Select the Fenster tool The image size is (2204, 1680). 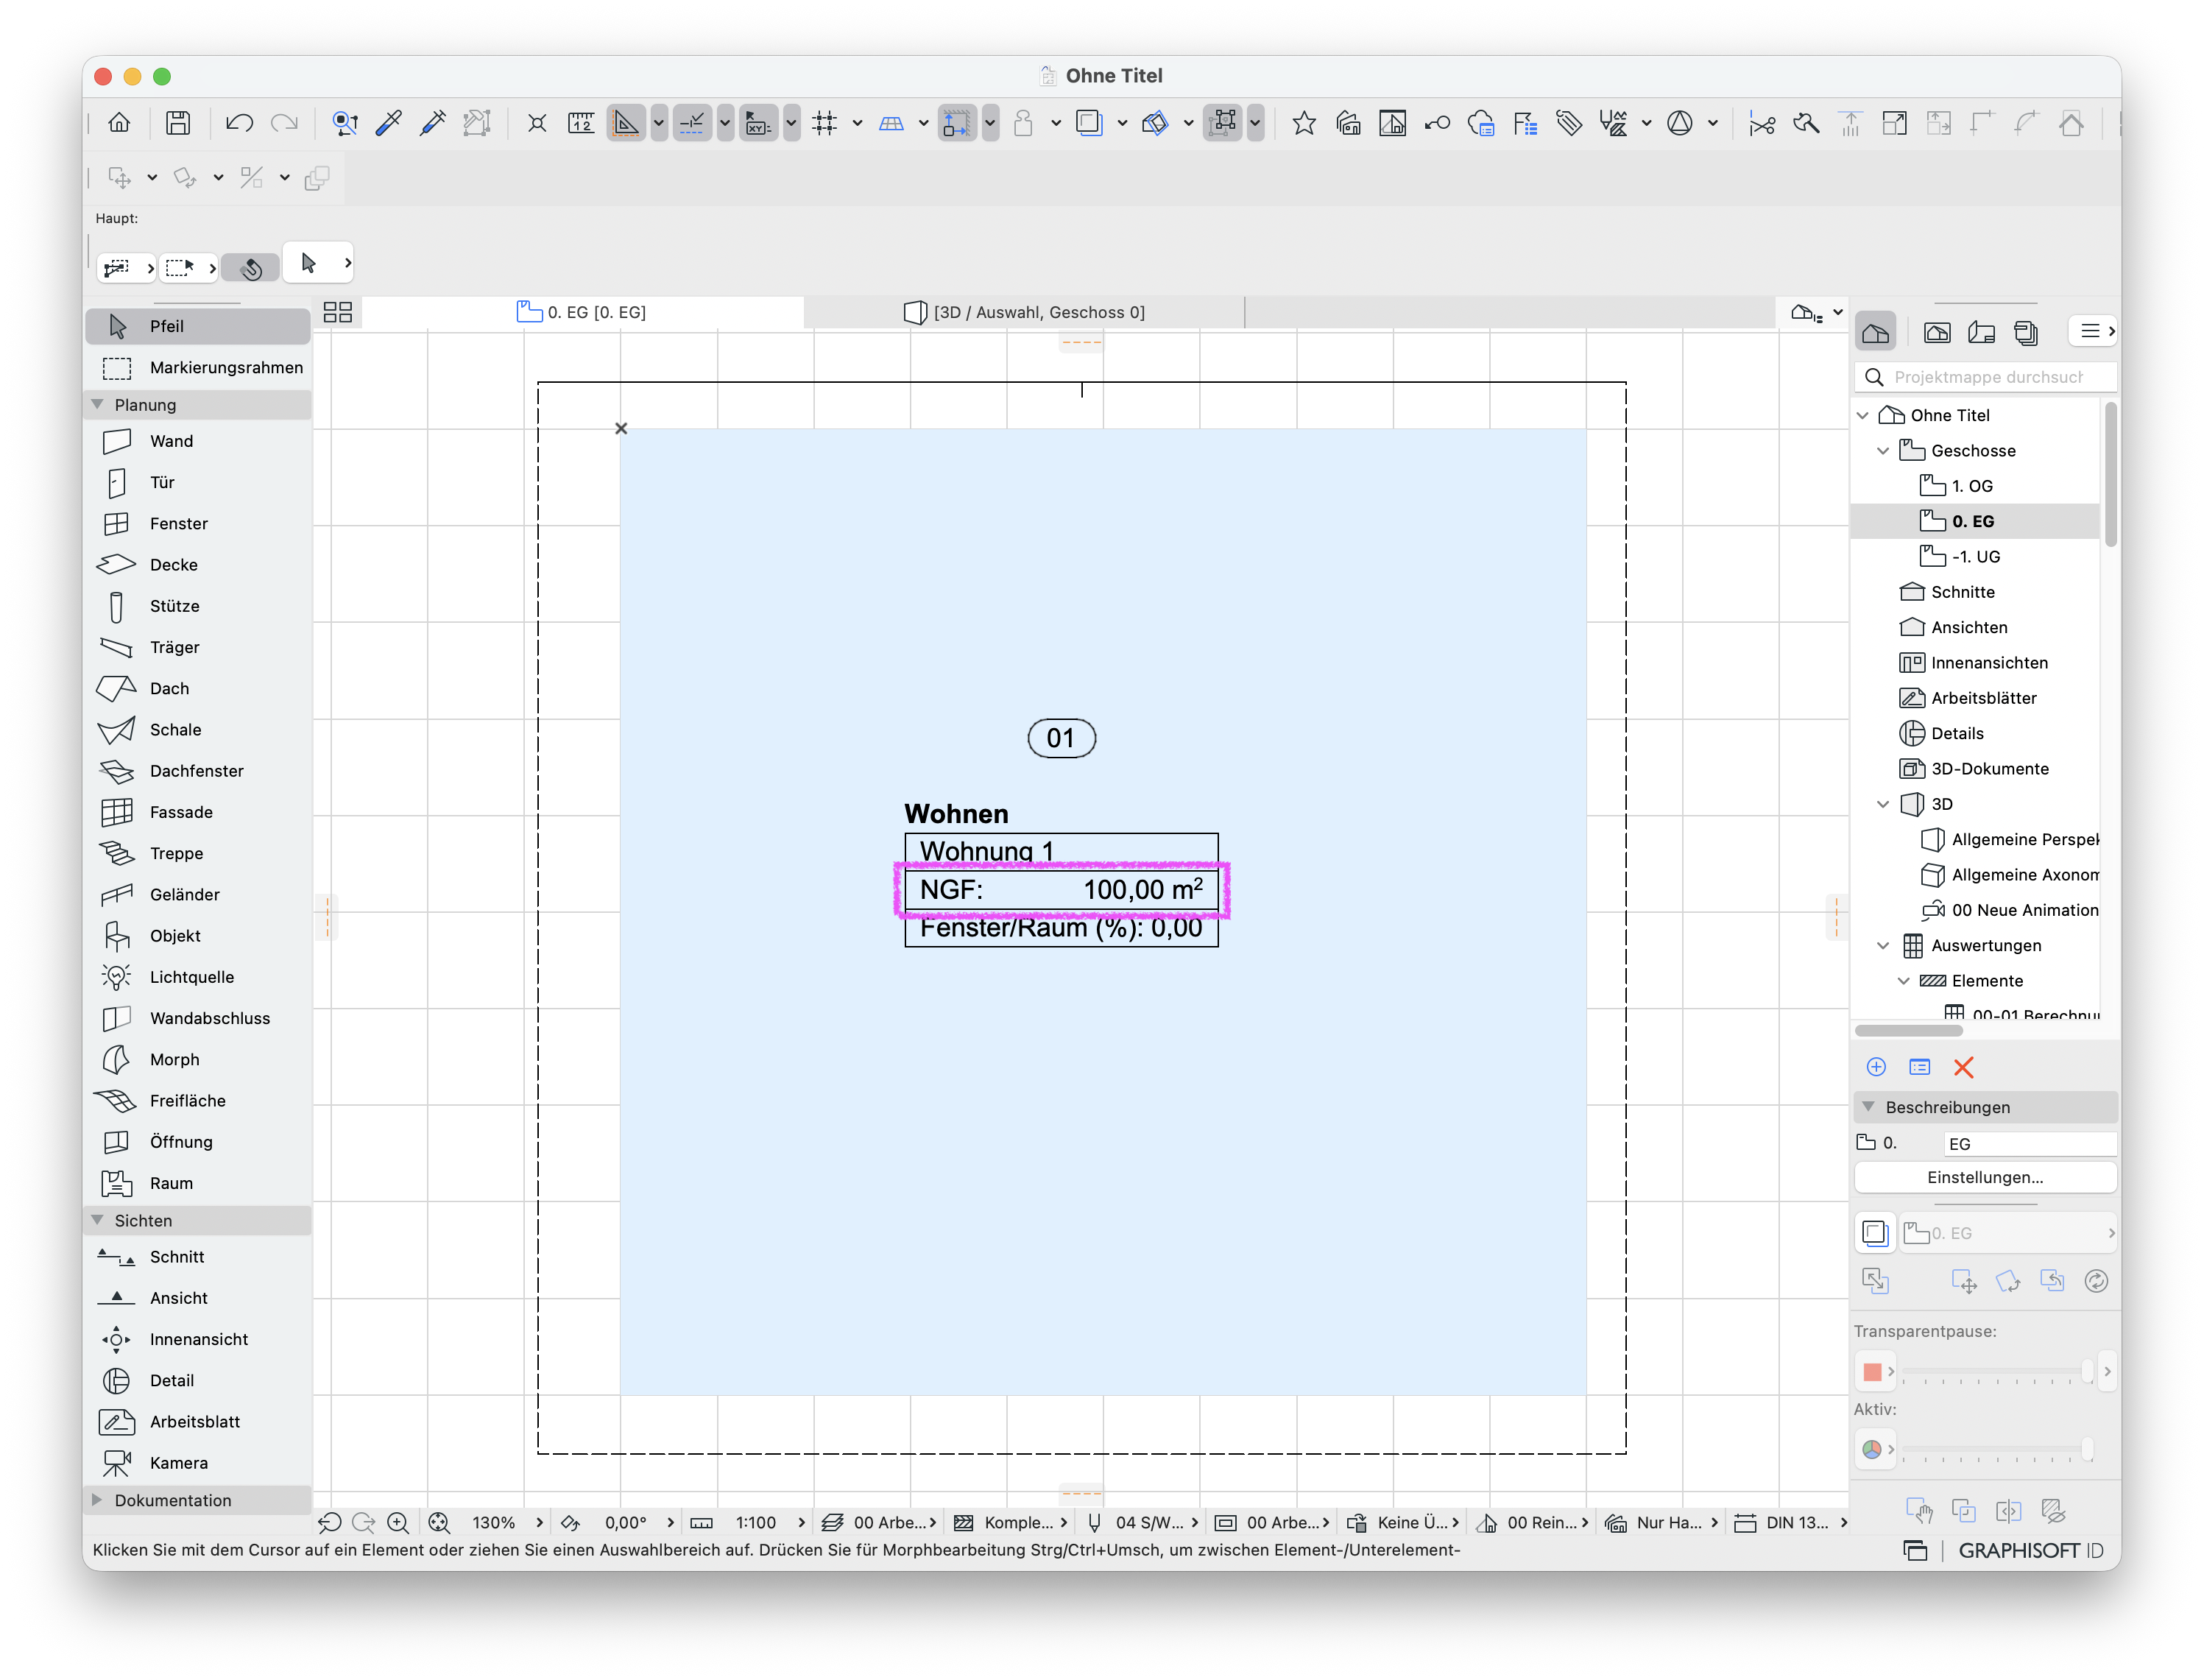tap(198, 523)
